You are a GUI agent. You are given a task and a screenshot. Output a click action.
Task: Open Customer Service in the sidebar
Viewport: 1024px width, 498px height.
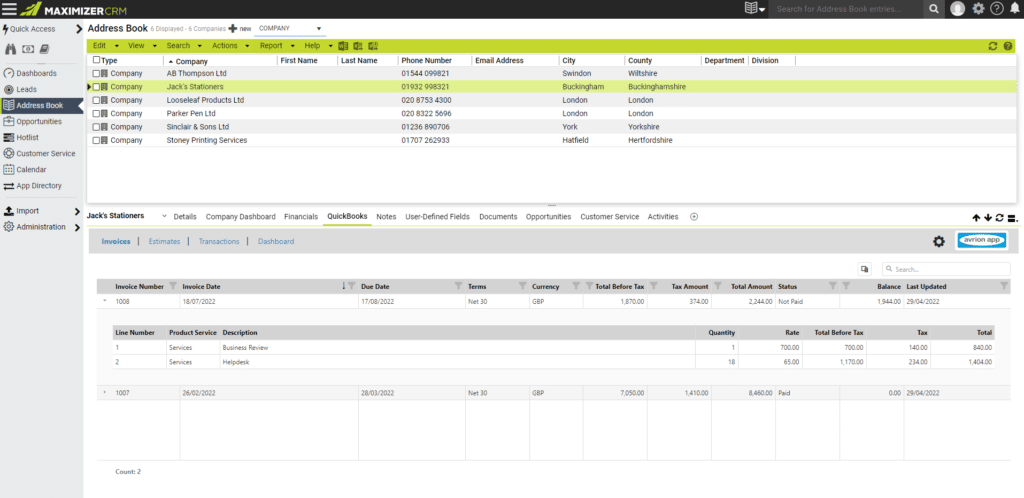(x=40, y=153)
